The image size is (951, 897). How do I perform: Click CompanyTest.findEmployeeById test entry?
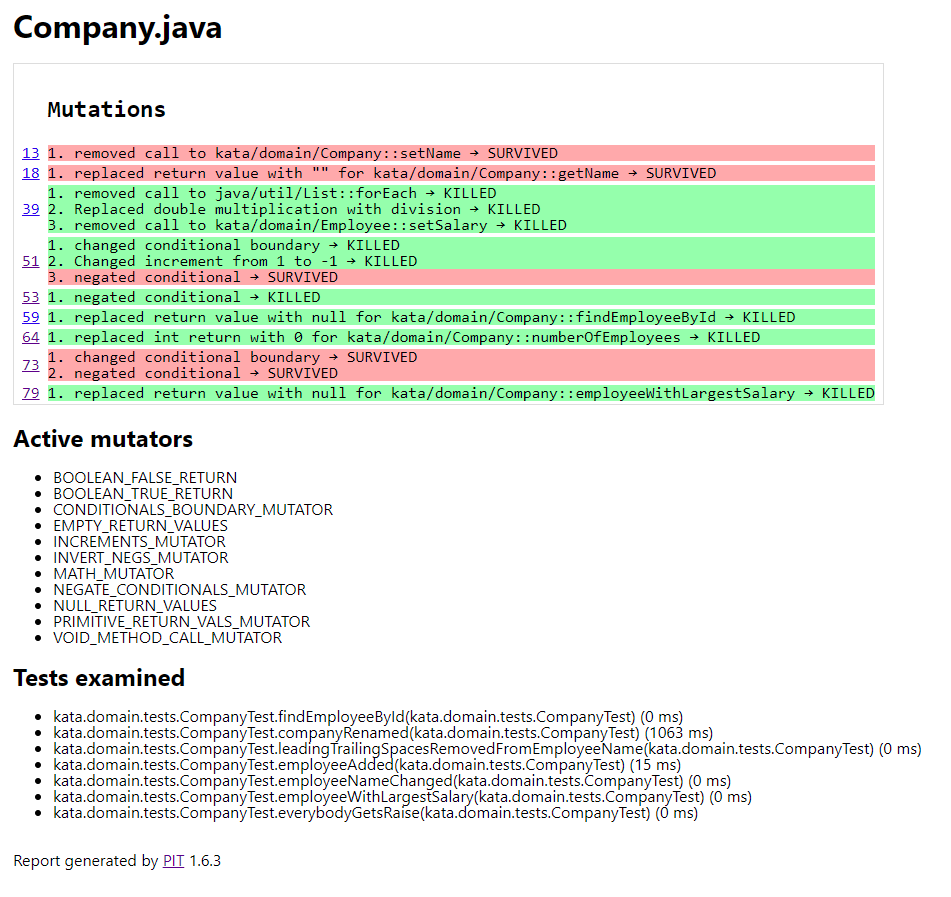368,717
